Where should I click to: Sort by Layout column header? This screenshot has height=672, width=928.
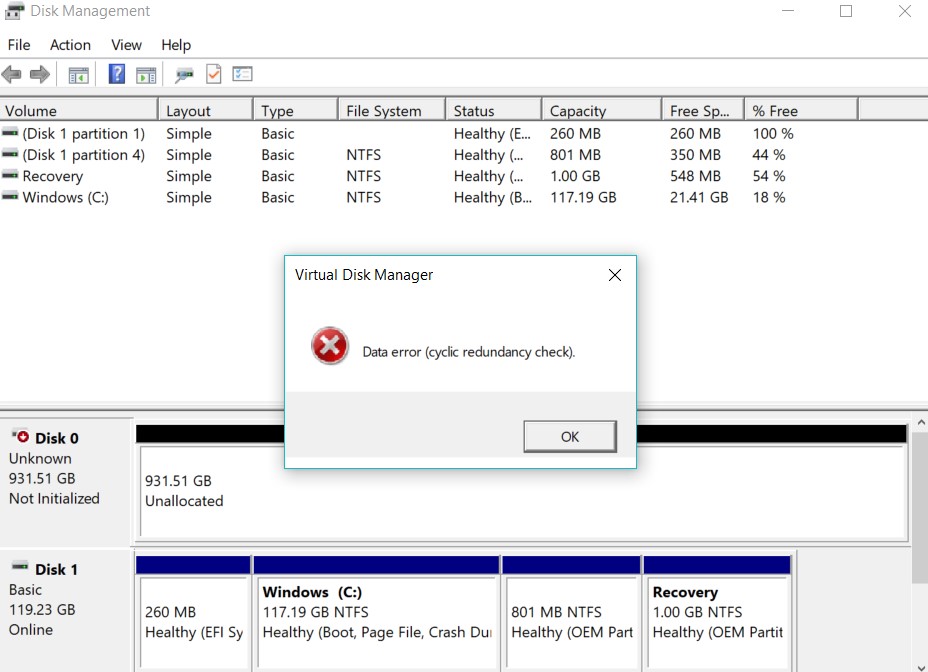tap(206, 111)
